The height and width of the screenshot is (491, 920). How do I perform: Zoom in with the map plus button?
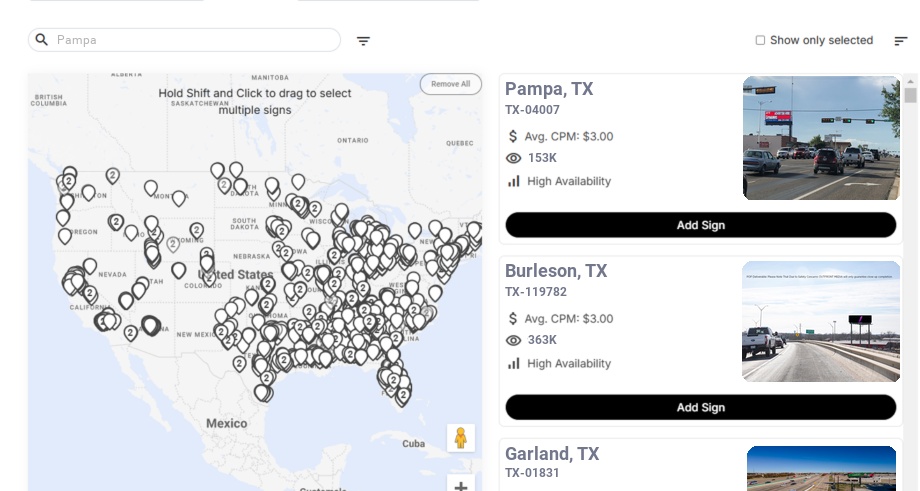pyautogui.click(x=461, y=485)
